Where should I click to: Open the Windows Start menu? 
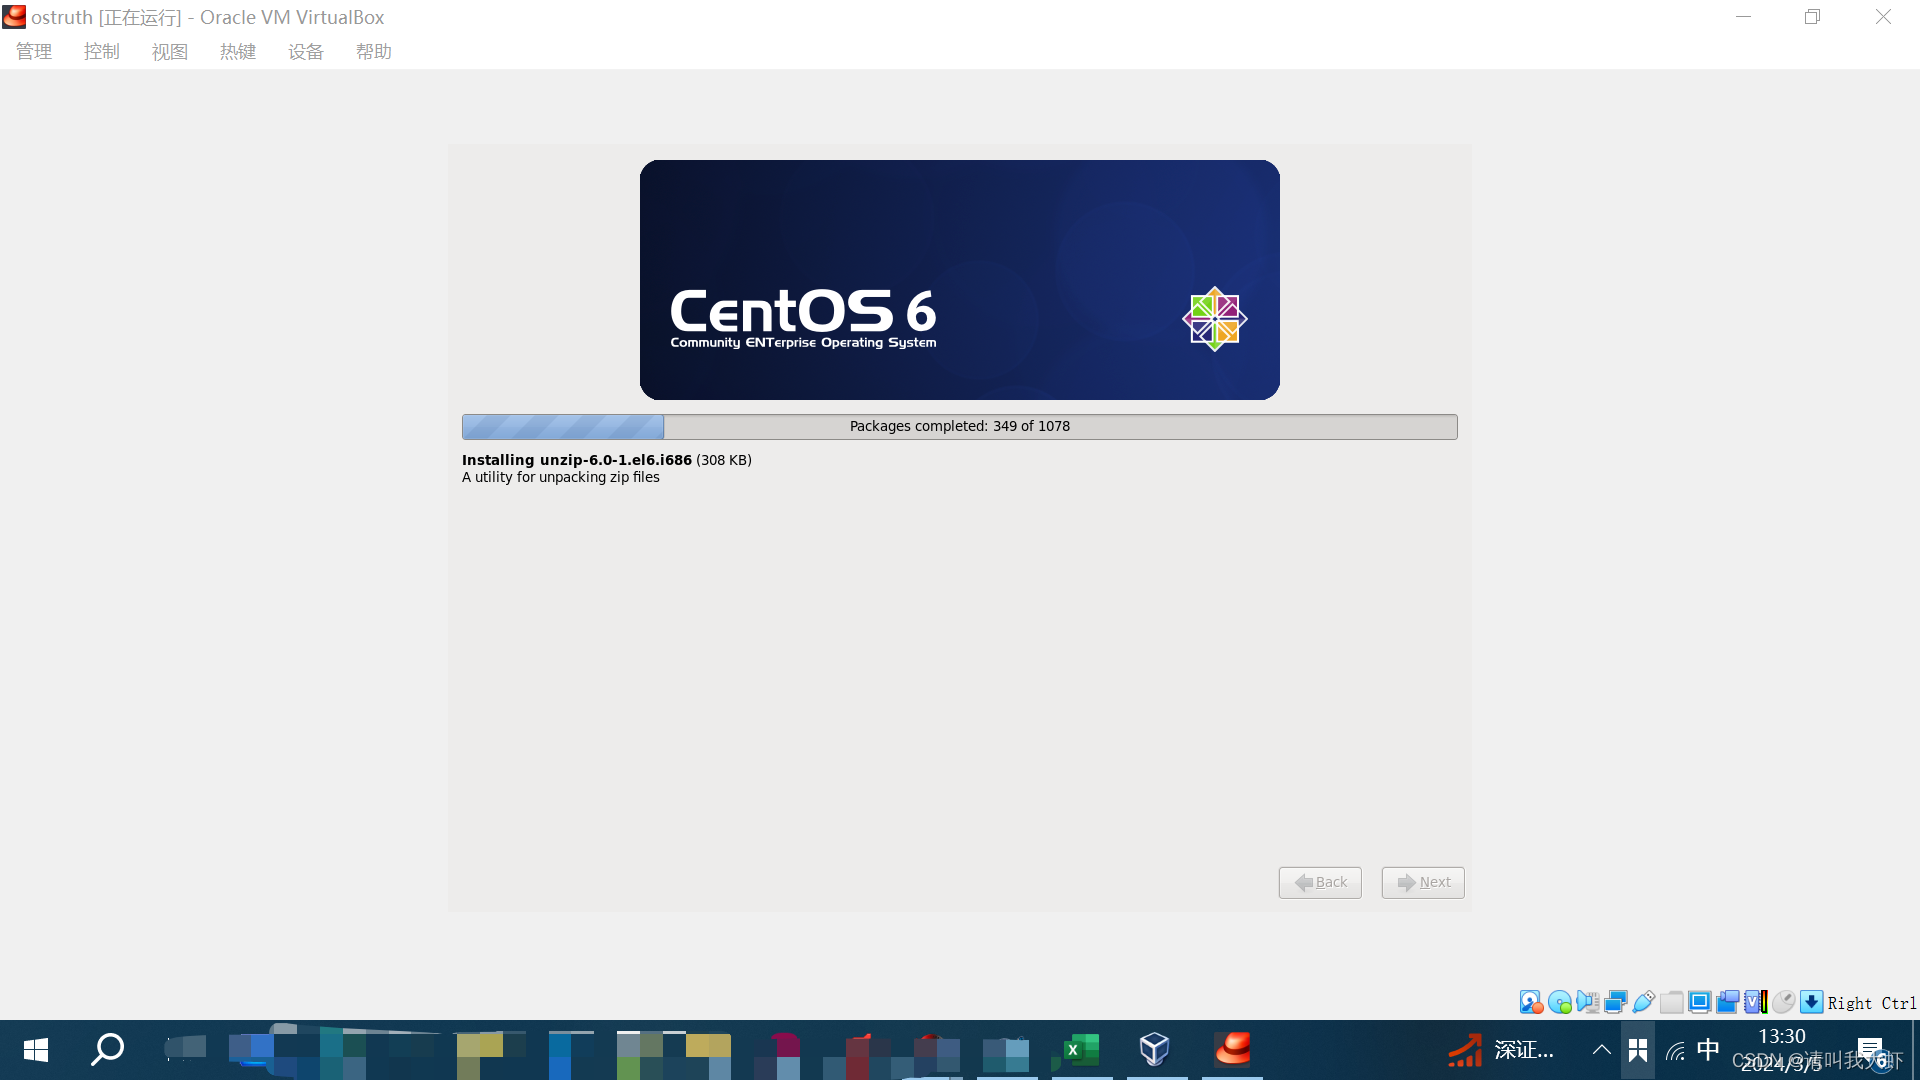(36, 1050)
